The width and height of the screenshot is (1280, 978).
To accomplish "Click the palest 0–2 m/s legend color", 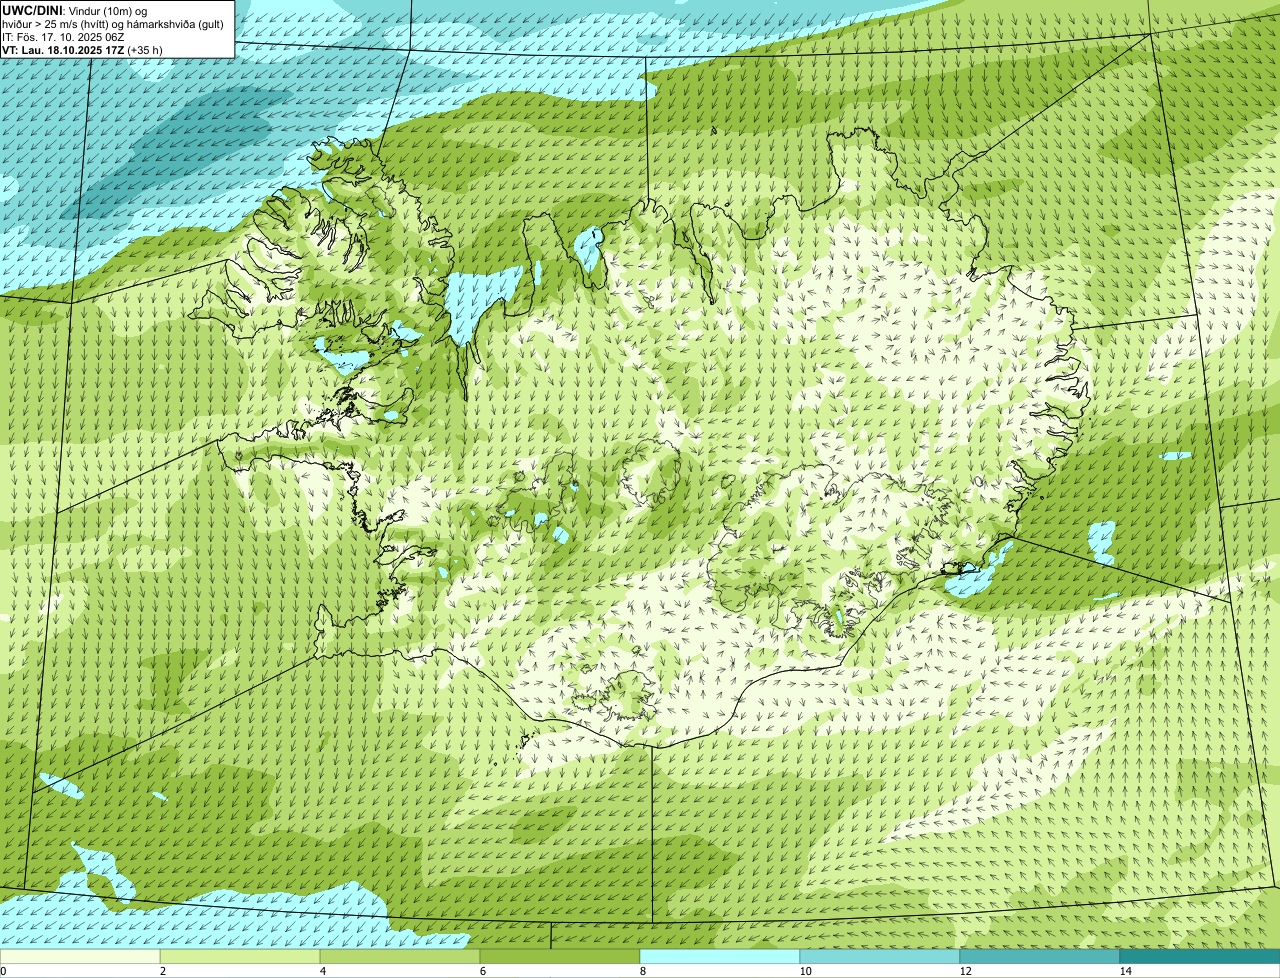I will coord(80,956).
